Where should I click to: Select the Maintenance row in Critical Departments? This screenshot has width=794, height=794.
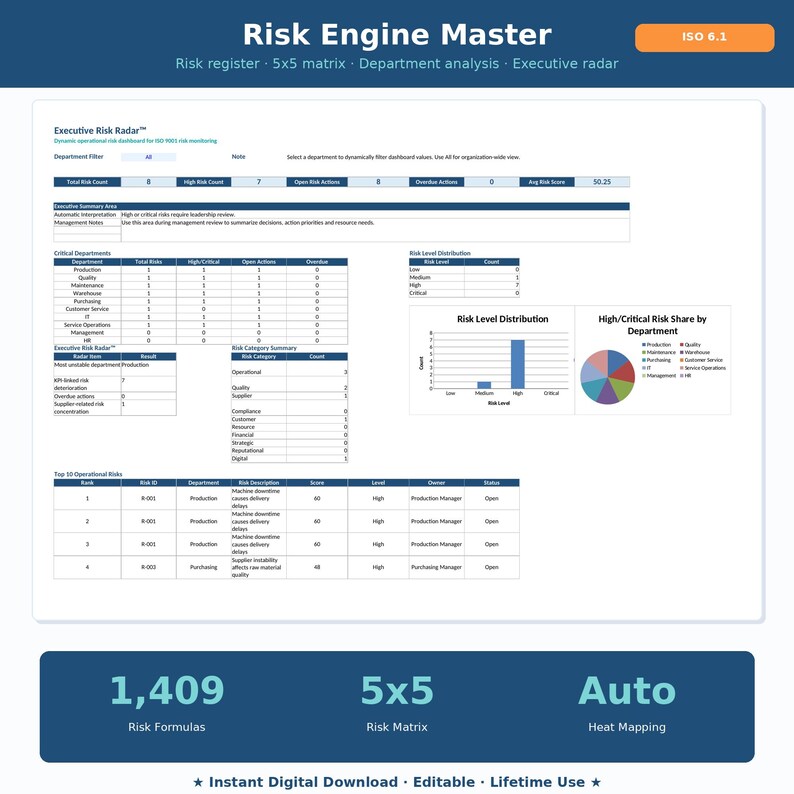201,286
